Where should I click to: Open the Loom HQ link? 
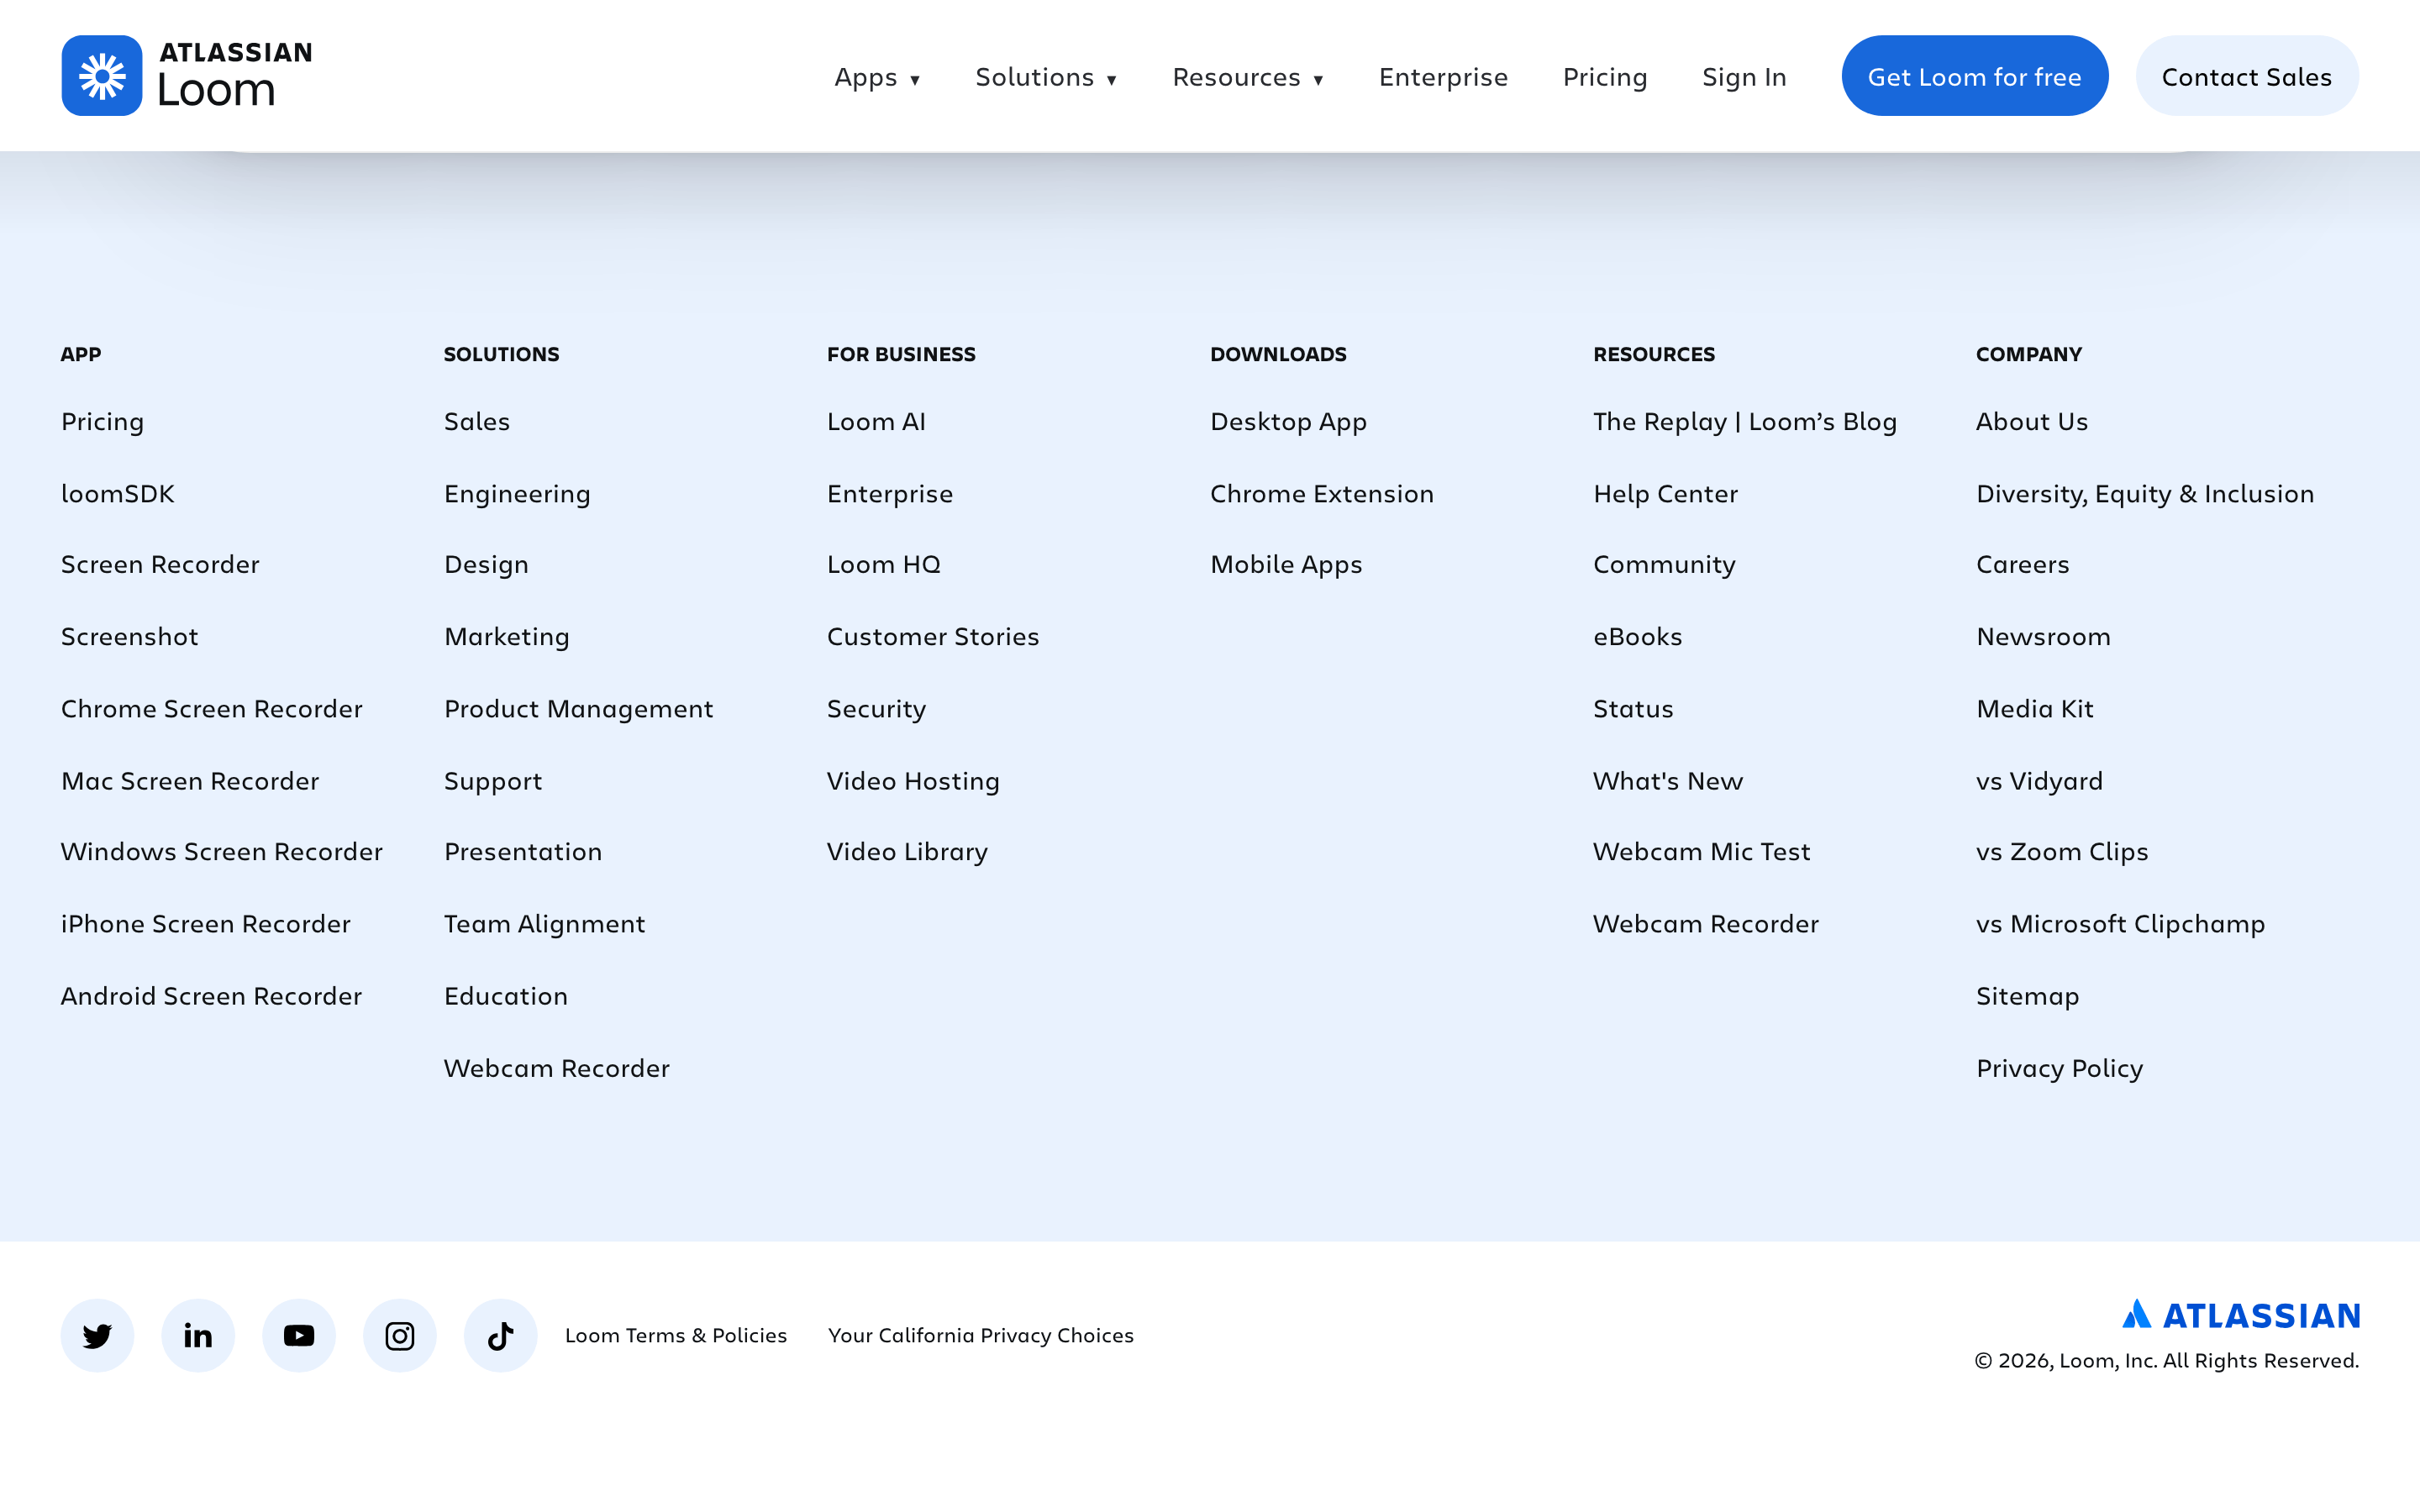[x=884, y=564]
